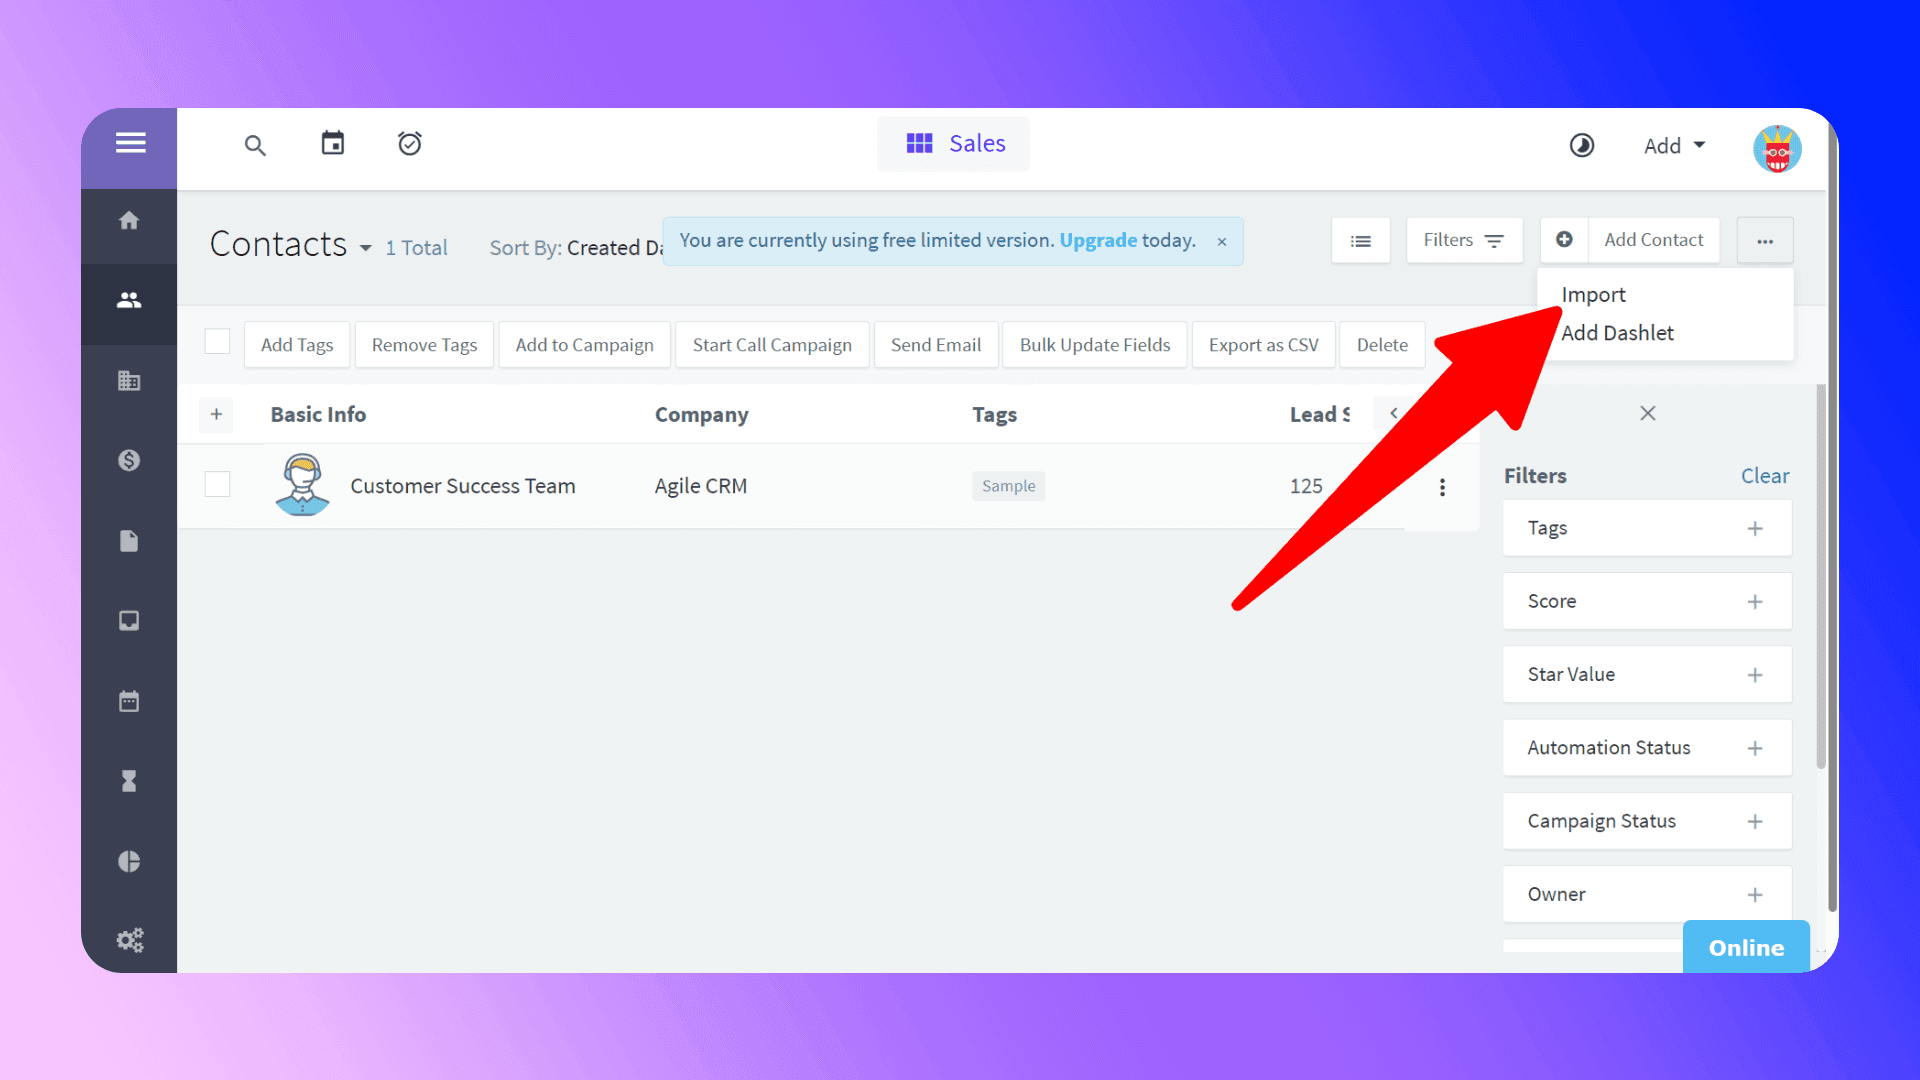Viewport: 1920px width, 1080px height.
Task: Select Import from the dropdown menu
Action: pos(1593,295)
